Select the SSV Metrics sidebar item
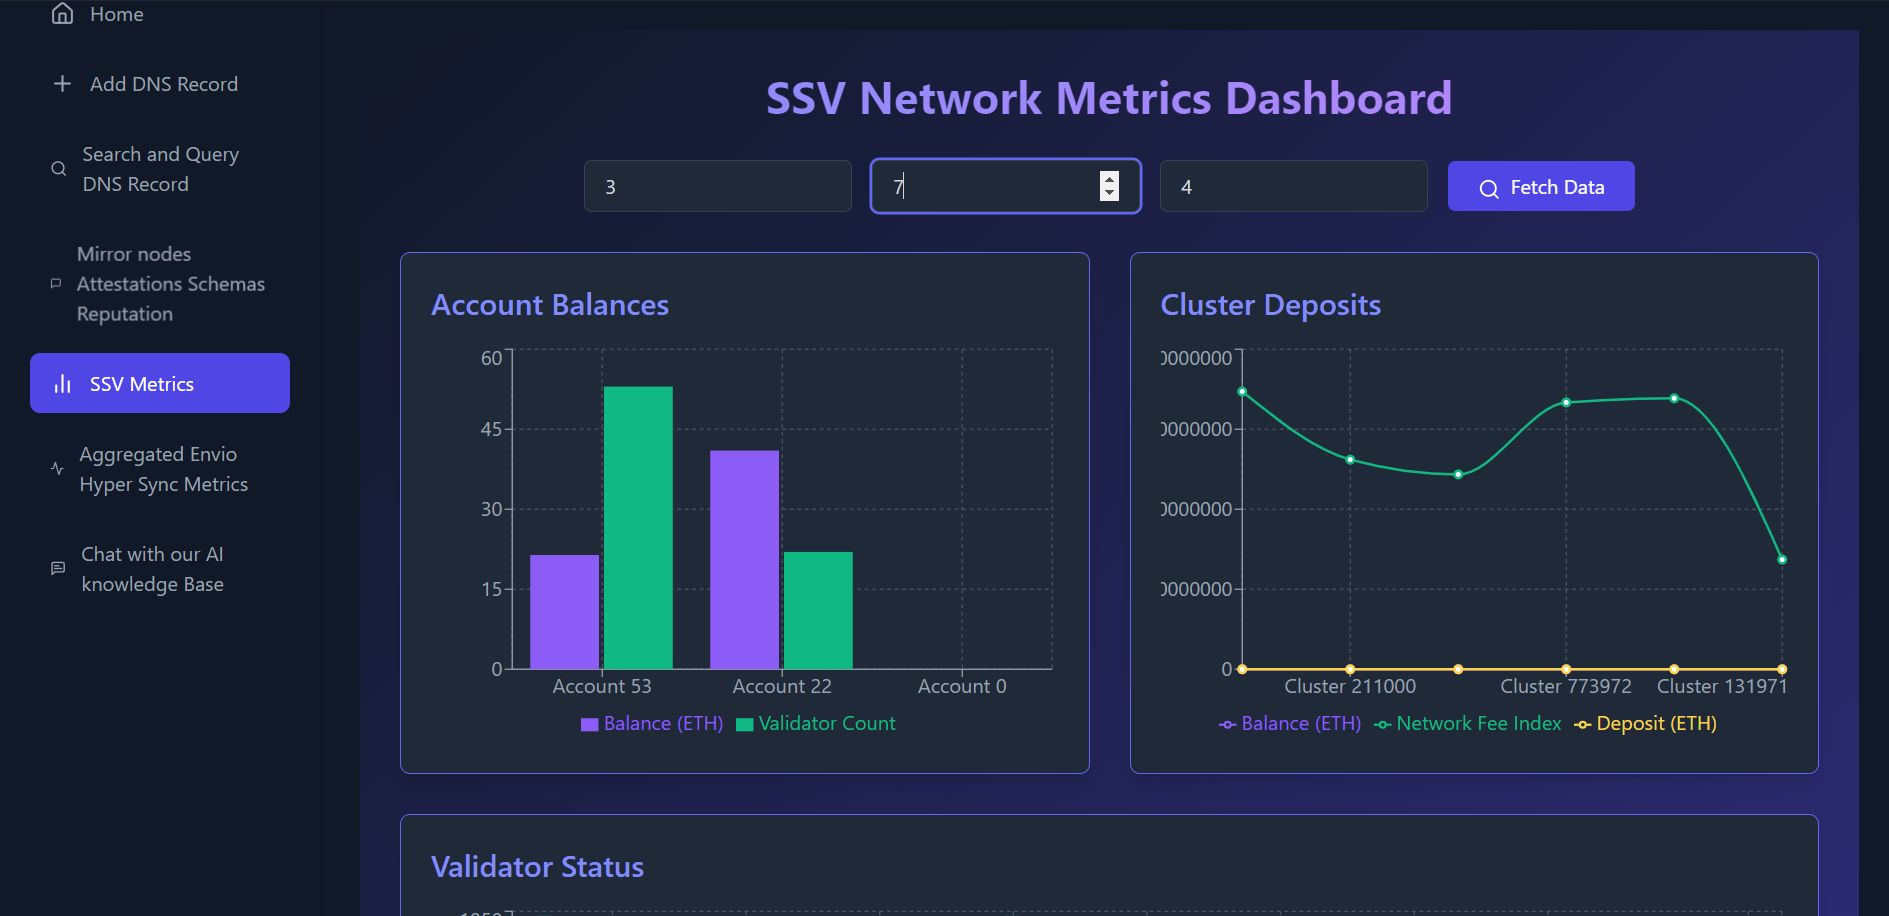The image size is (1889, 916). [x=160, y=383]
